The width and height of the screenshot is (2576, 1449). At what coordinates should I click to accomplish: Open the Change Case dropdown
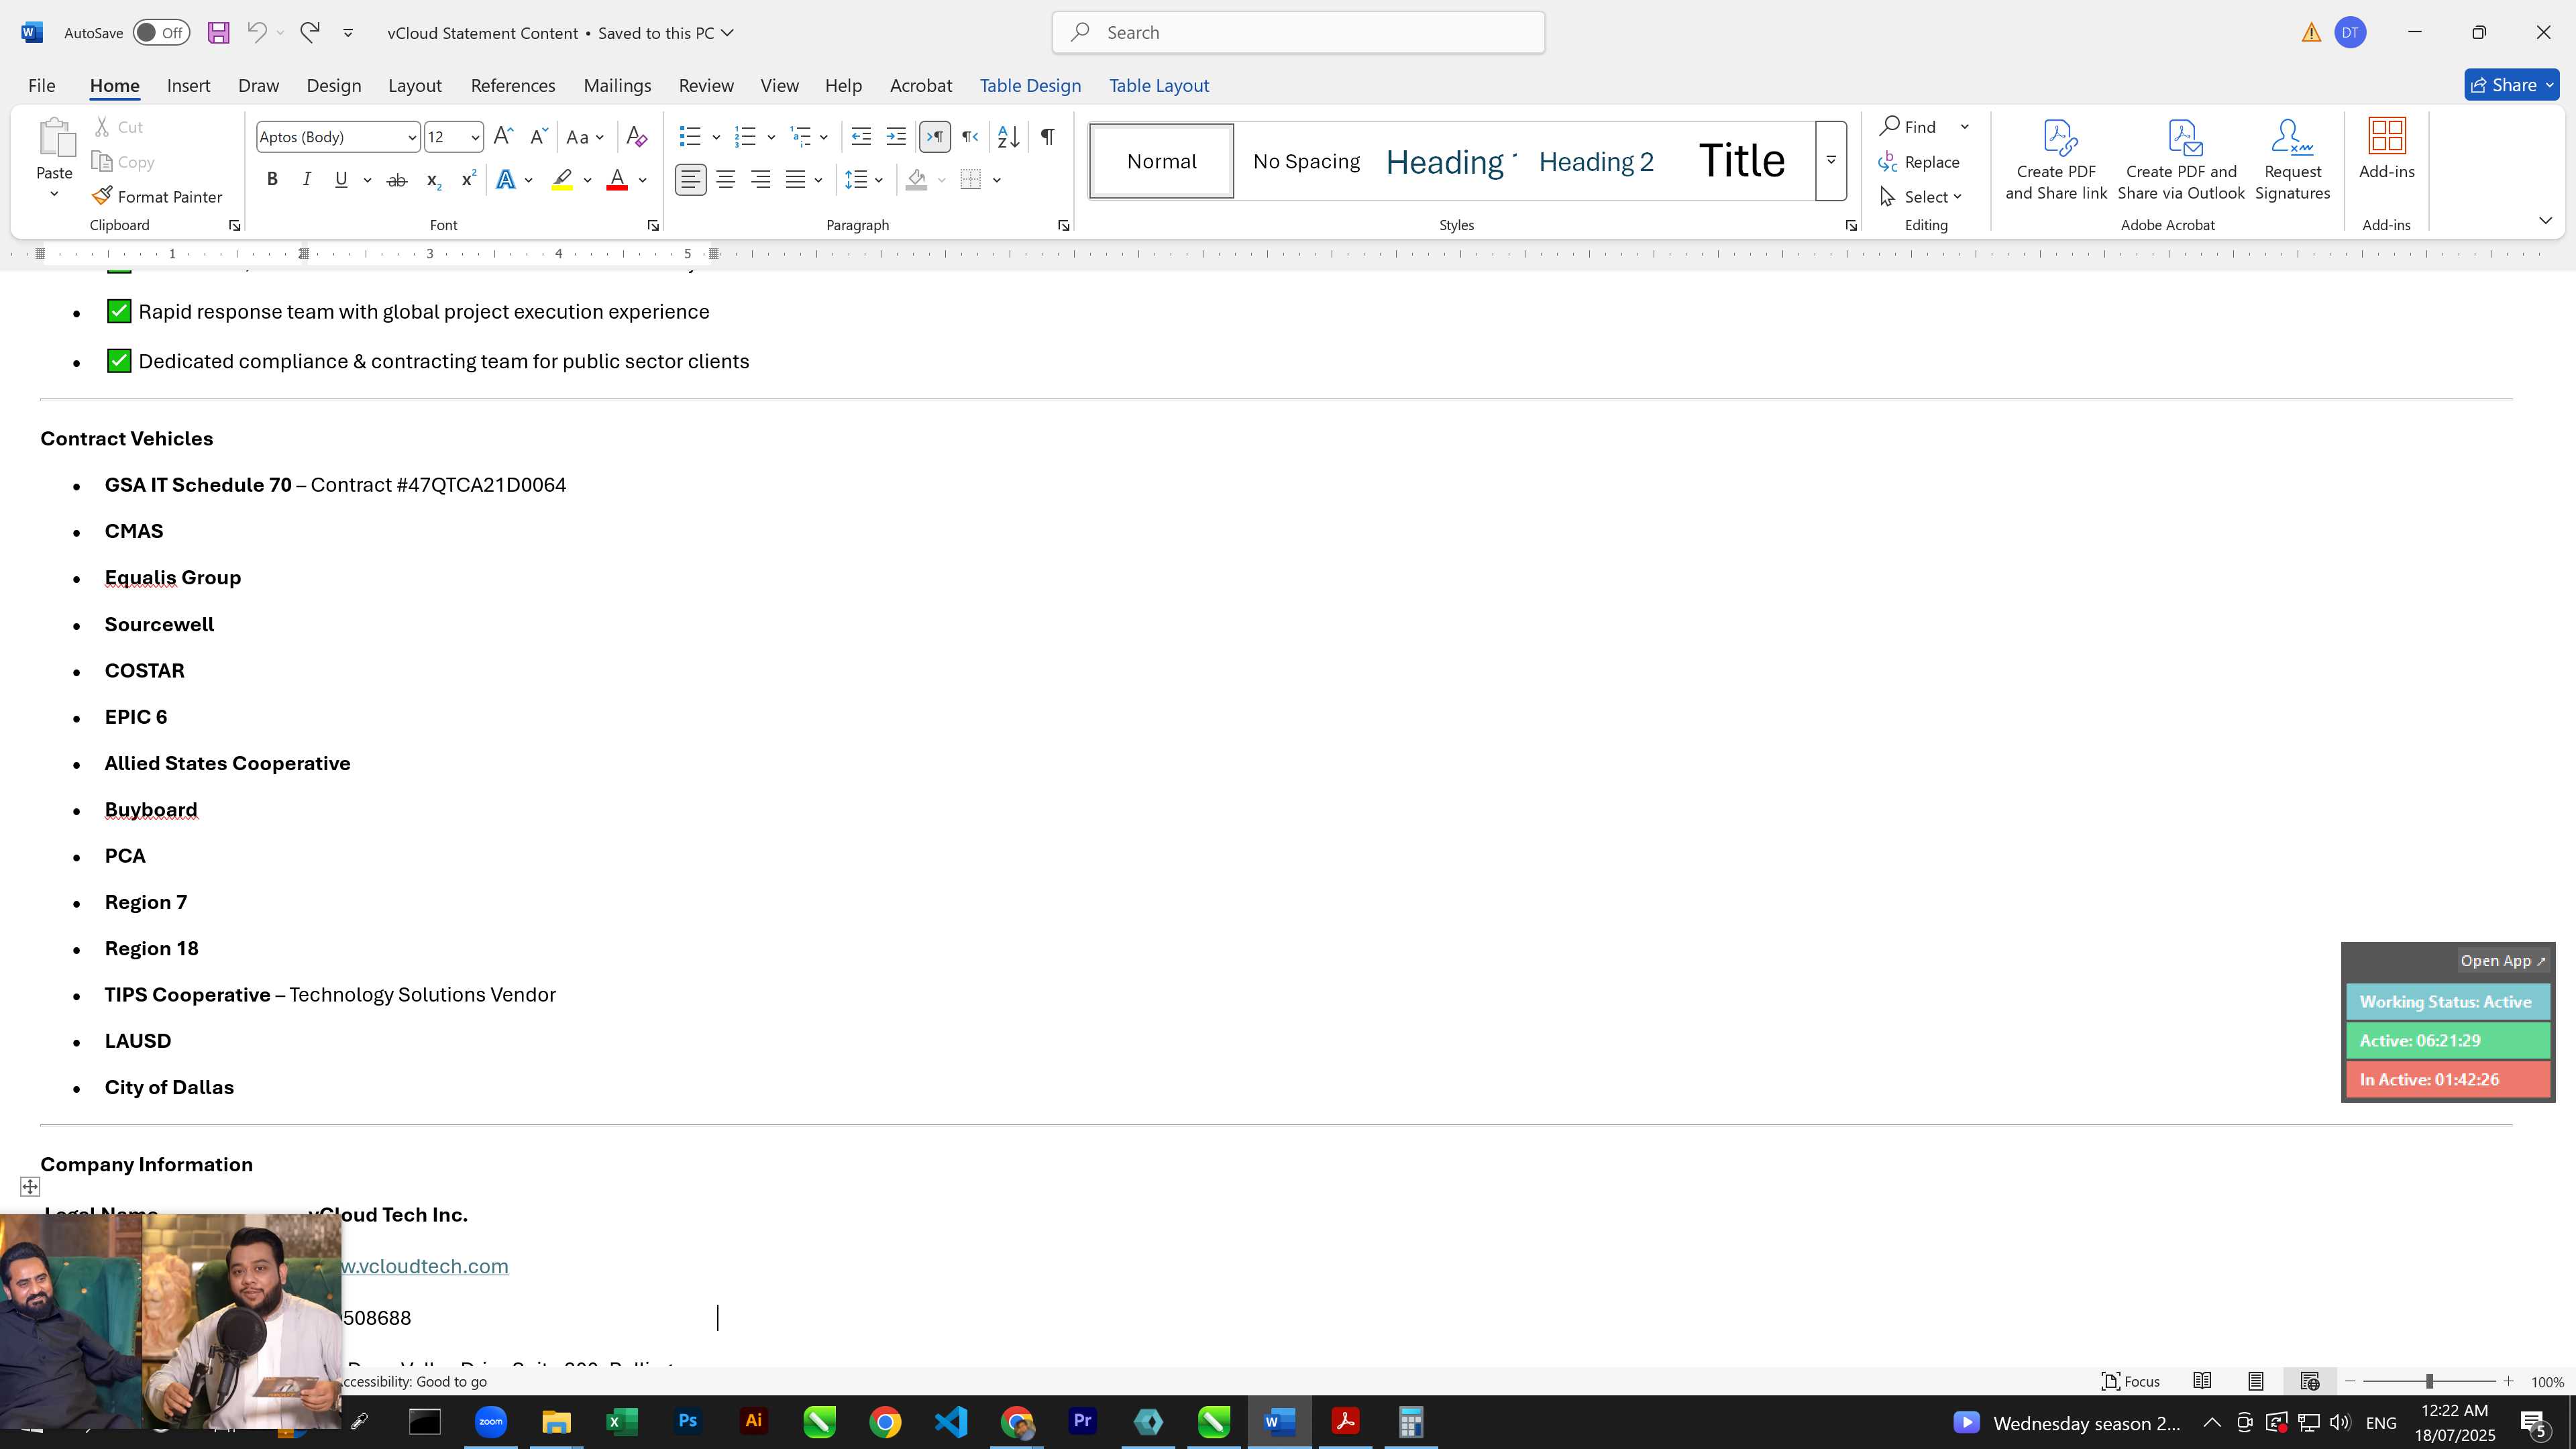pyautogui.click(x=585, y=137)
